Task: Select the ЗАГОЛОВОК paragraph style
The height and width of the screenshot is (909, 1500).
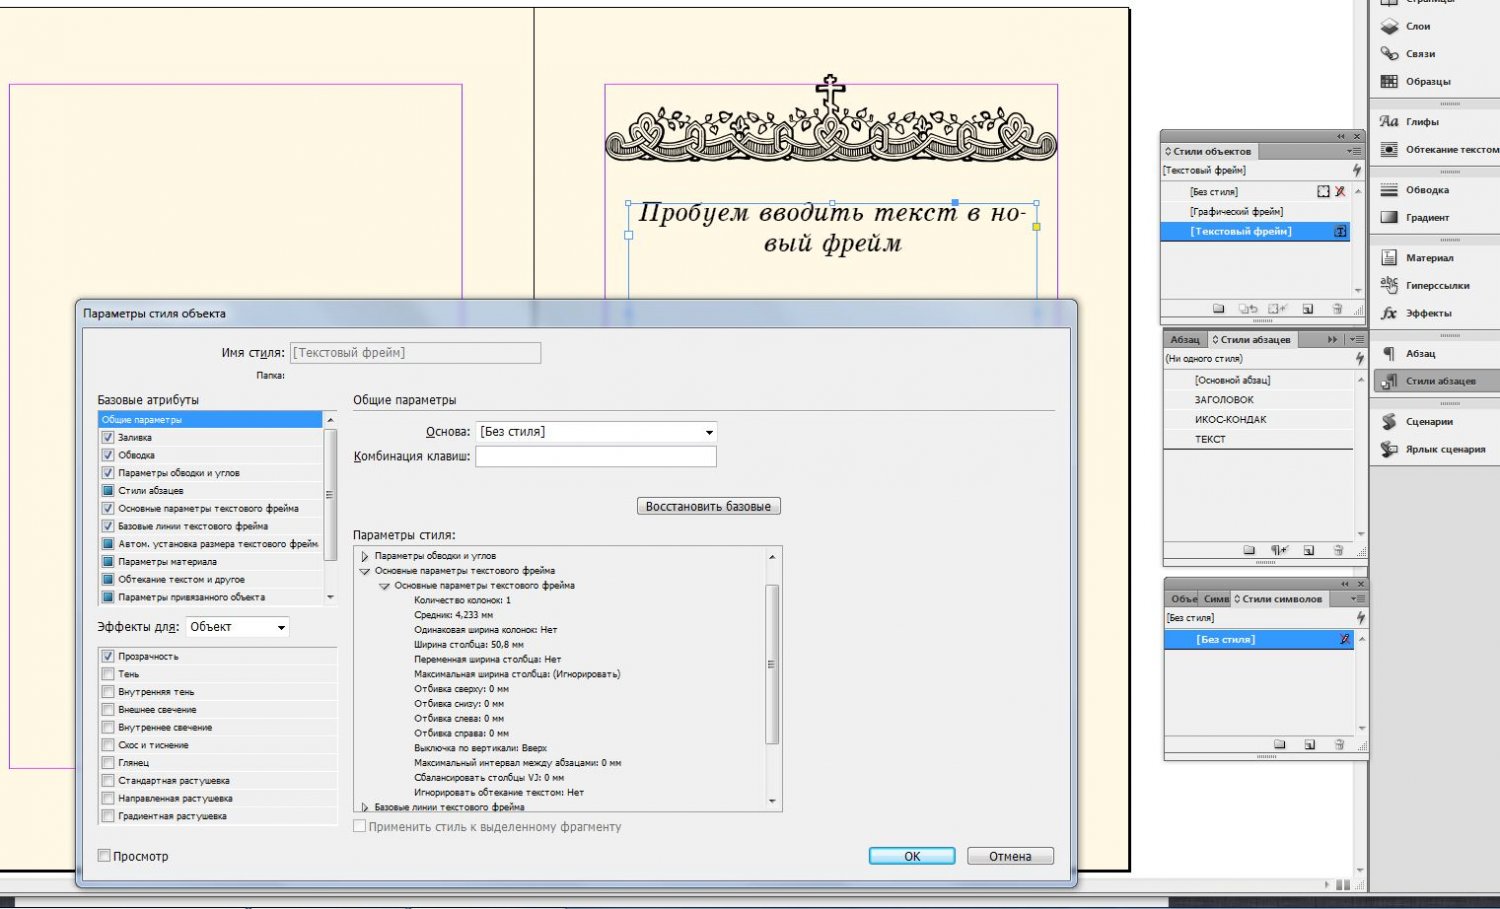Action: pyautogui.click(x=1260, y=400)
